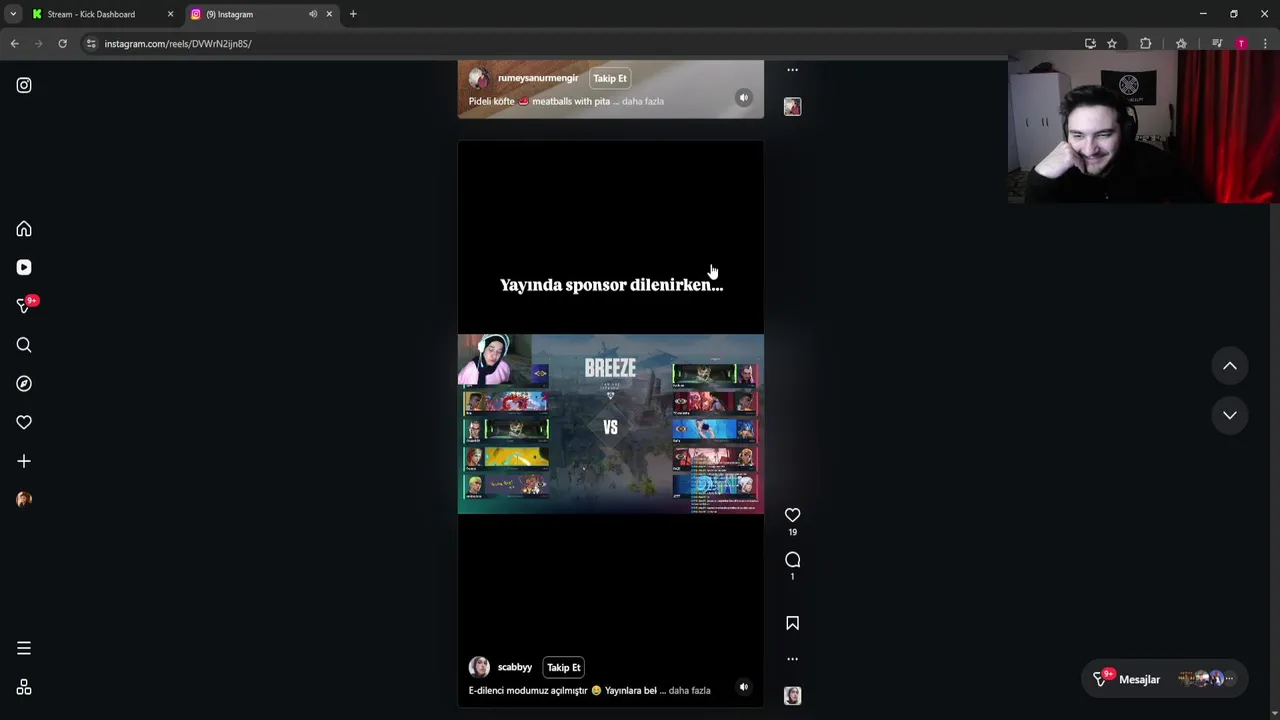1280x720 pixels.
Task: Open Instagram logo home link
Action: (24, 85)
